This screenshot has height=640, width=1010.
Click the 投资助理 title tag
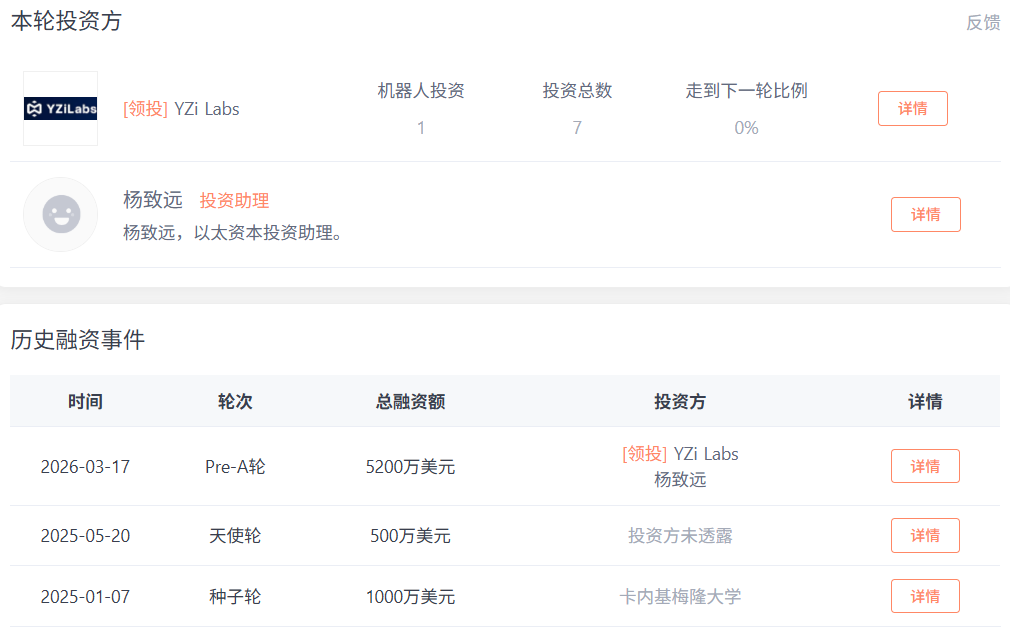(x=234, y=201)
